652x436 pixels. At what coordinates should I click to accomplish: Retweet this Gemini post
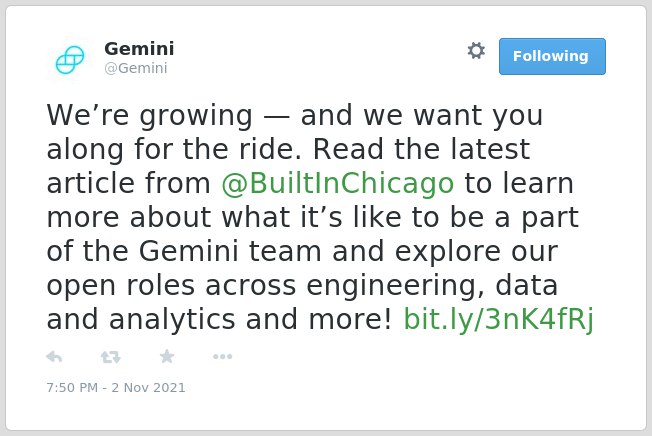click(111, 357)
